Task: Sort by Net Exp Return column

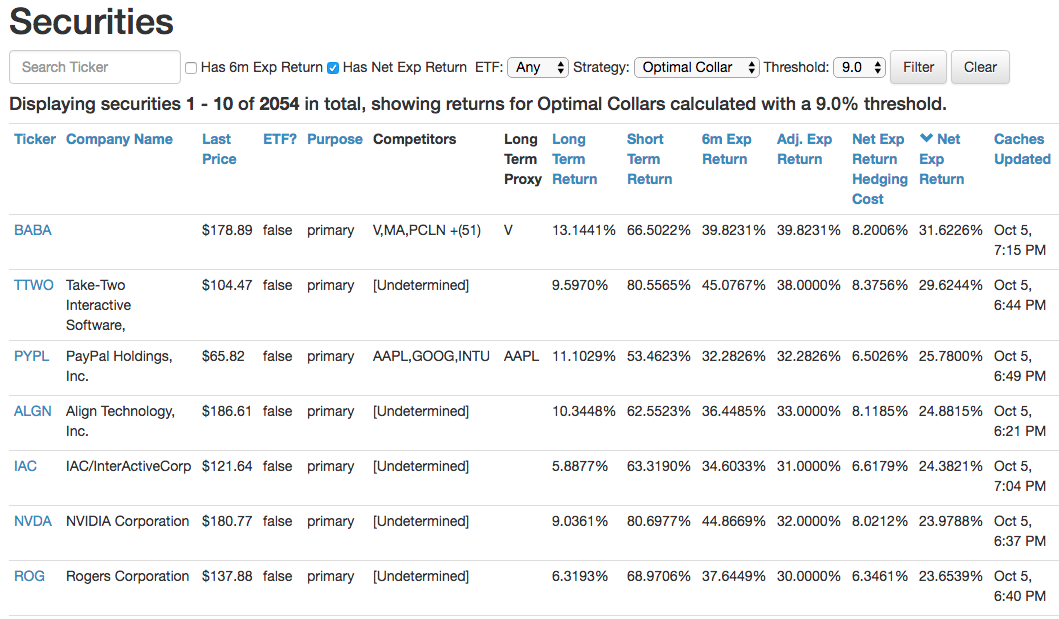Action: pos(940,159)
